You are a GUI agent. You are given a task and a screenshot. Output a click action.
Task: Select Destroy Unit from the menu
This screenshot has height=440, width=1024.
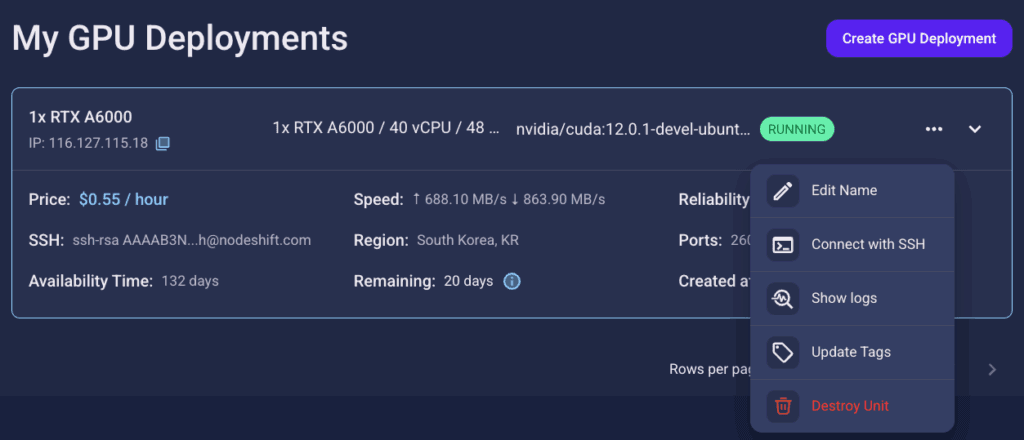click(x=850, y=406)
